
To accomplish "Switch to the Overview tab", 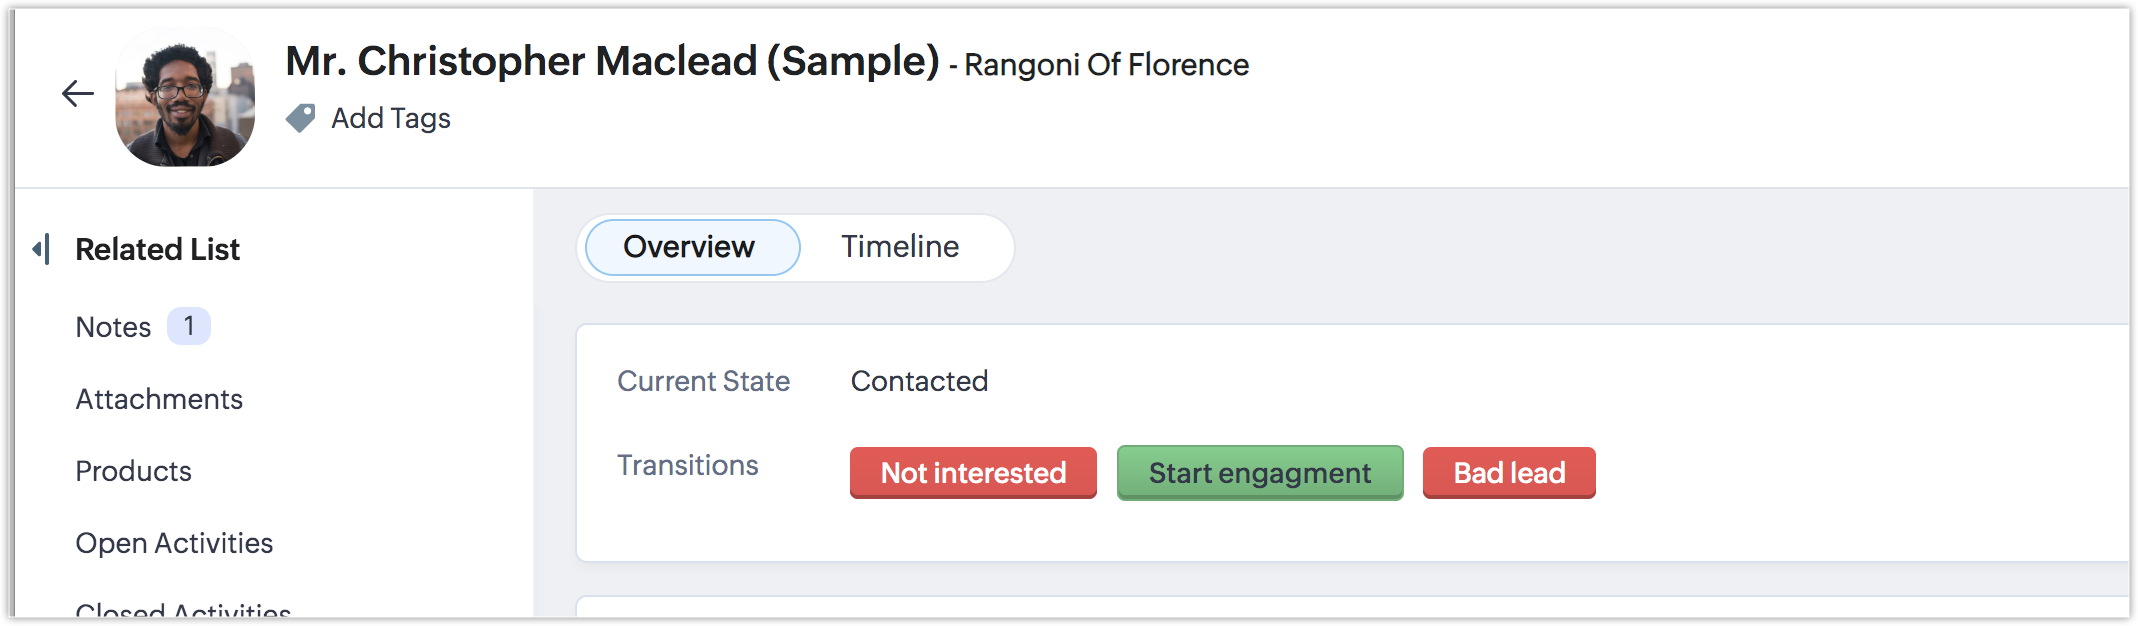I will tap(691, 247).
